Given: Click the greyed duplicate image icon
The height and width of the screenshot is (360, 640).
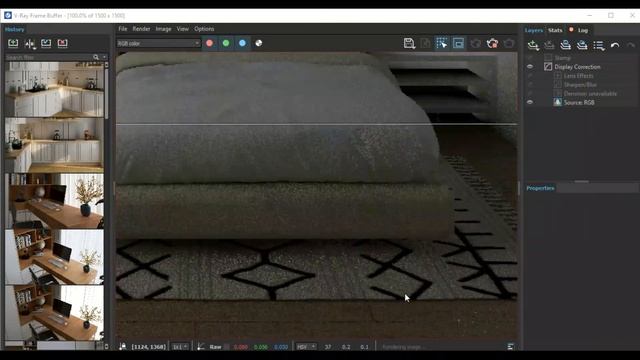Looking at the screenshot, I should [x=425, y=43].
